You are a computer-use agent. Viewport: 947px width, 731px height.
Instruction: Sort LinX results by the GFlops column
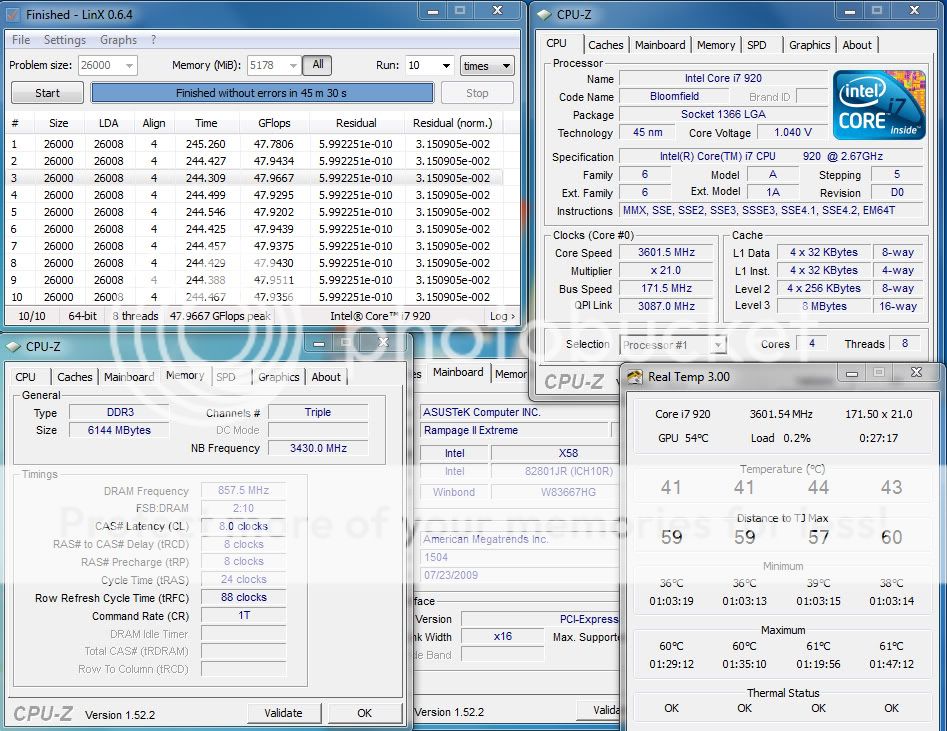[x=274, y=123]
